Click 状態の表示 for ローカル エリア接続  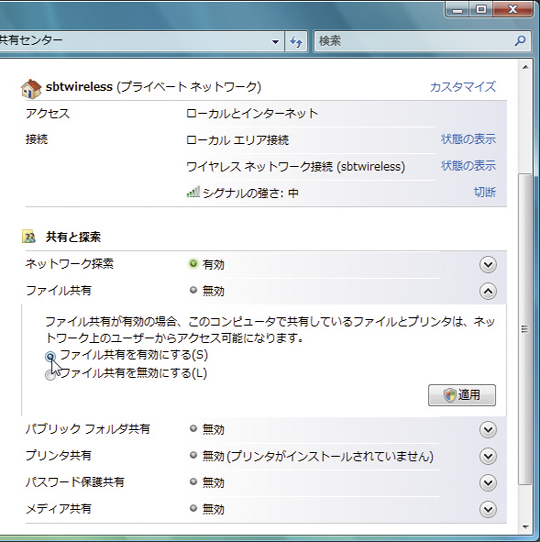pos(468,139)
